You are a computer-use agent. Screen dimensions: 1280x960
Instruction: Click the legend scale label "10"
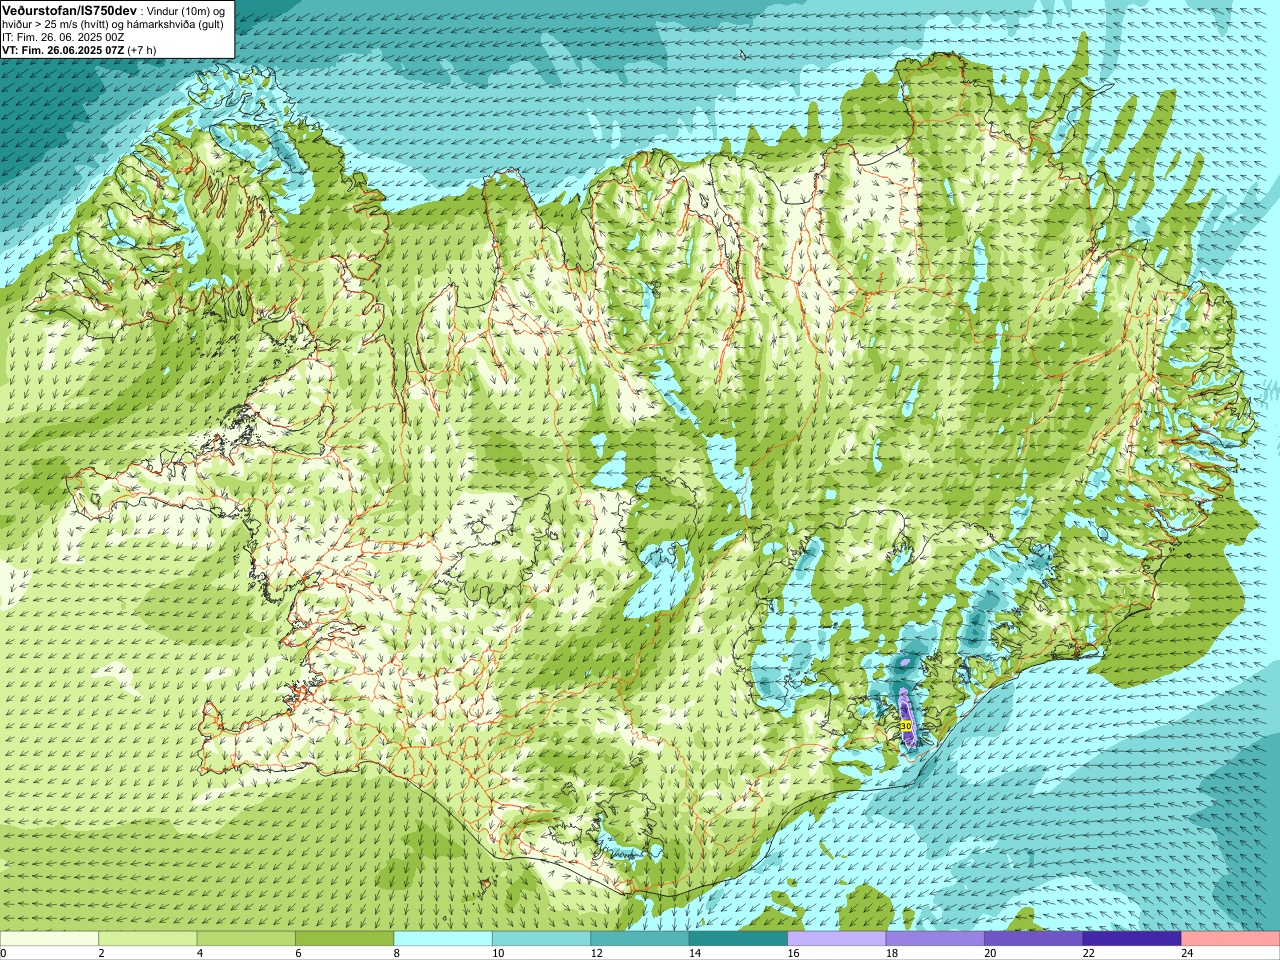(497, 953)
